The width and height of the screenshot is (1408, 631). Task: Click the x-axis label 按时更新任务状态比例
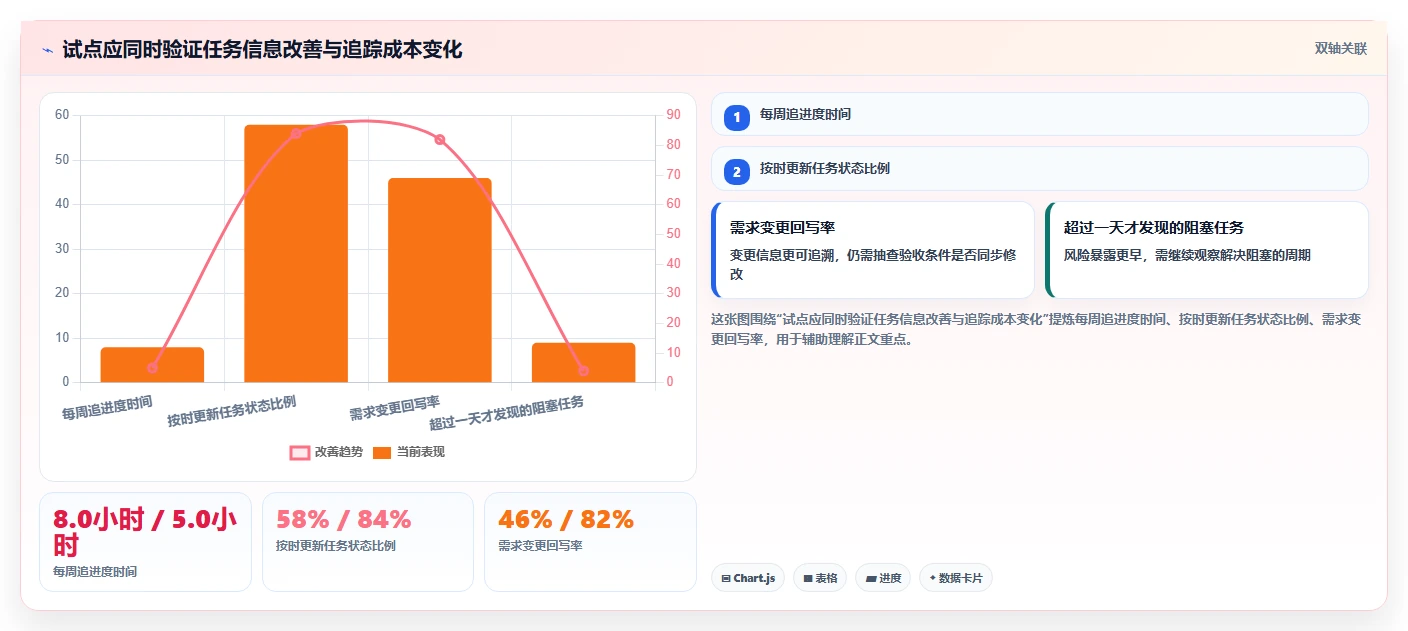click(232, 411)
